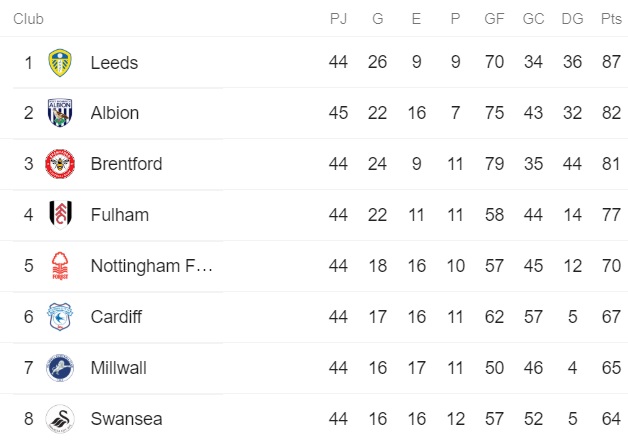The height and width of the screenshot is (440, 628).
Task: Click the Fulham club badge
Action: pyautogui.click(x=60, y=215)
